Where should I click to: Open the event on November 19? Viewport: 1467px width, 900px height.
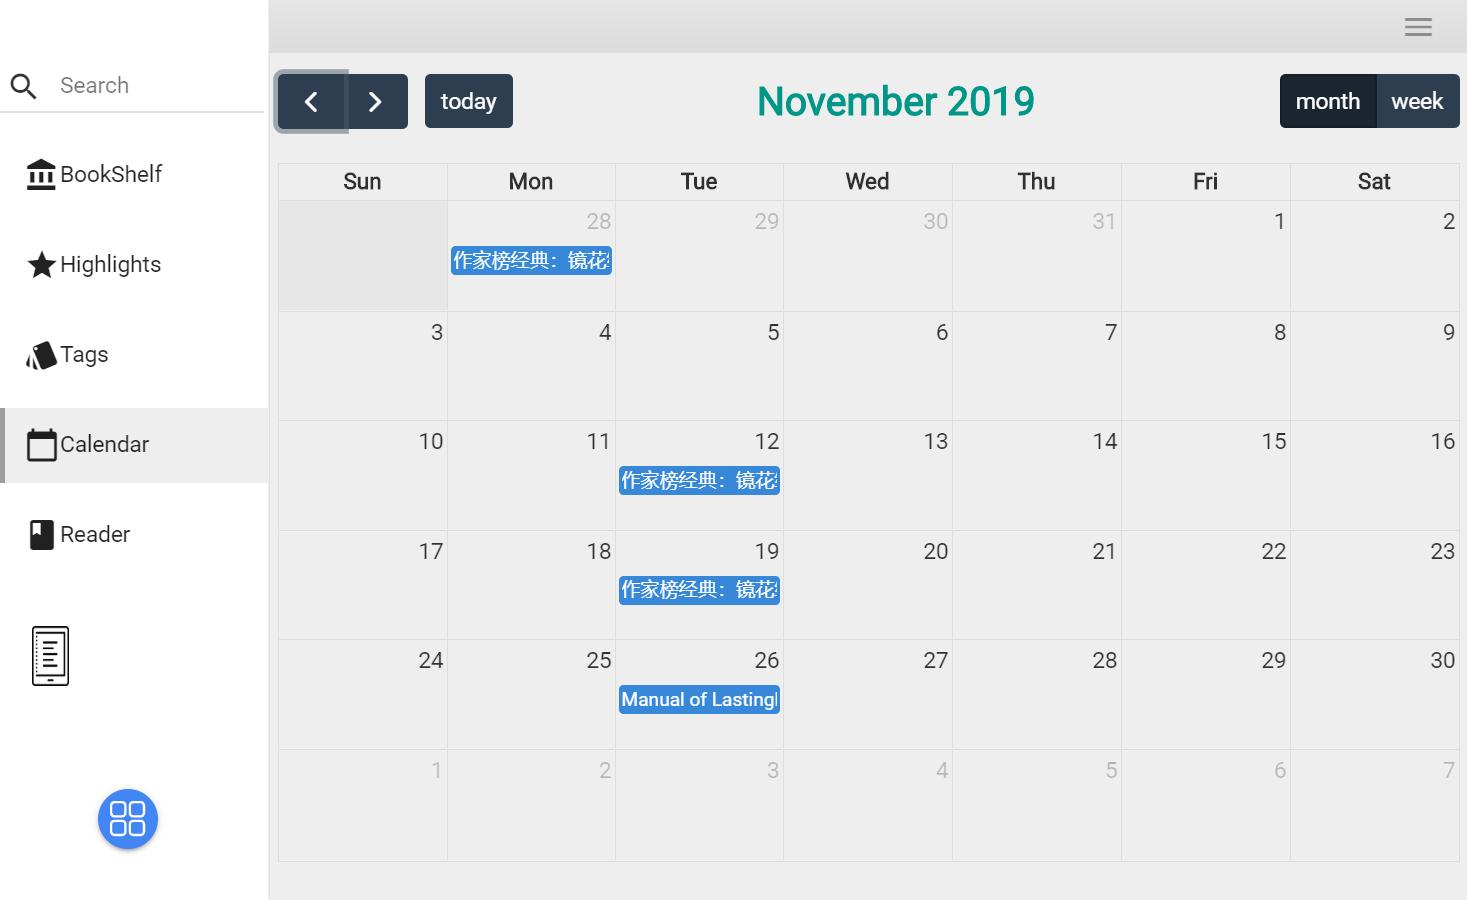click(x=699, y=590)
